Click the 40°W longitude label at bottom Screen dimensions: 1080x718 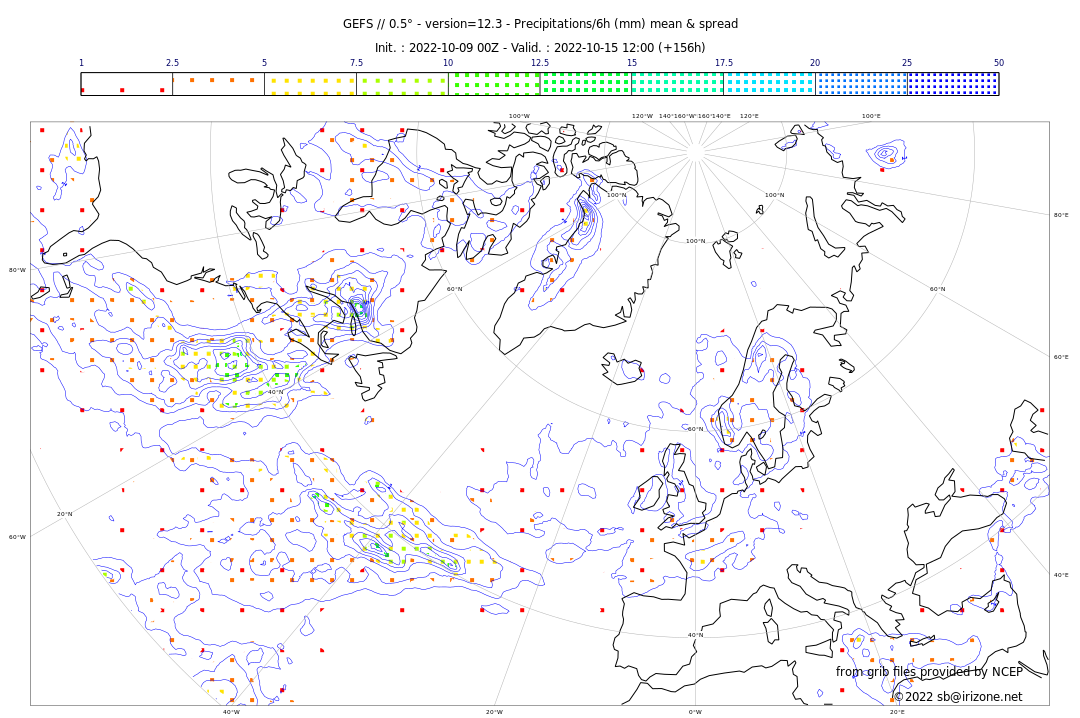pos(231,712)
